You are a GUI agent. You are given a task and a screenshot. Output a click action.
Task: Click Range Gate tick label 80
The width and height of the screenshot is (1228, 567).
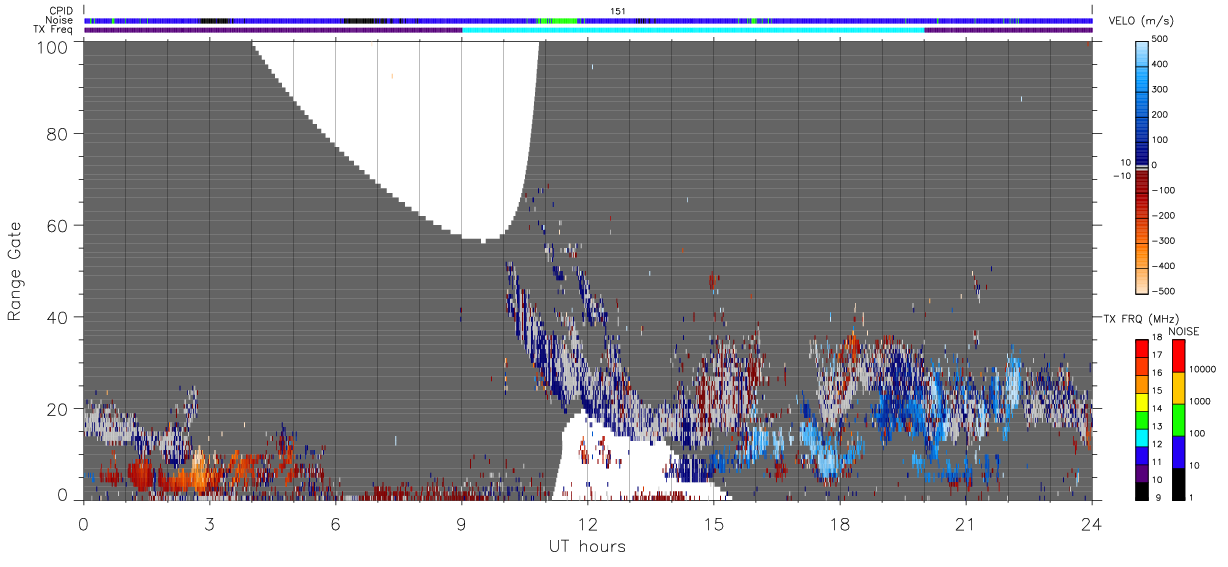coord(55,134)
